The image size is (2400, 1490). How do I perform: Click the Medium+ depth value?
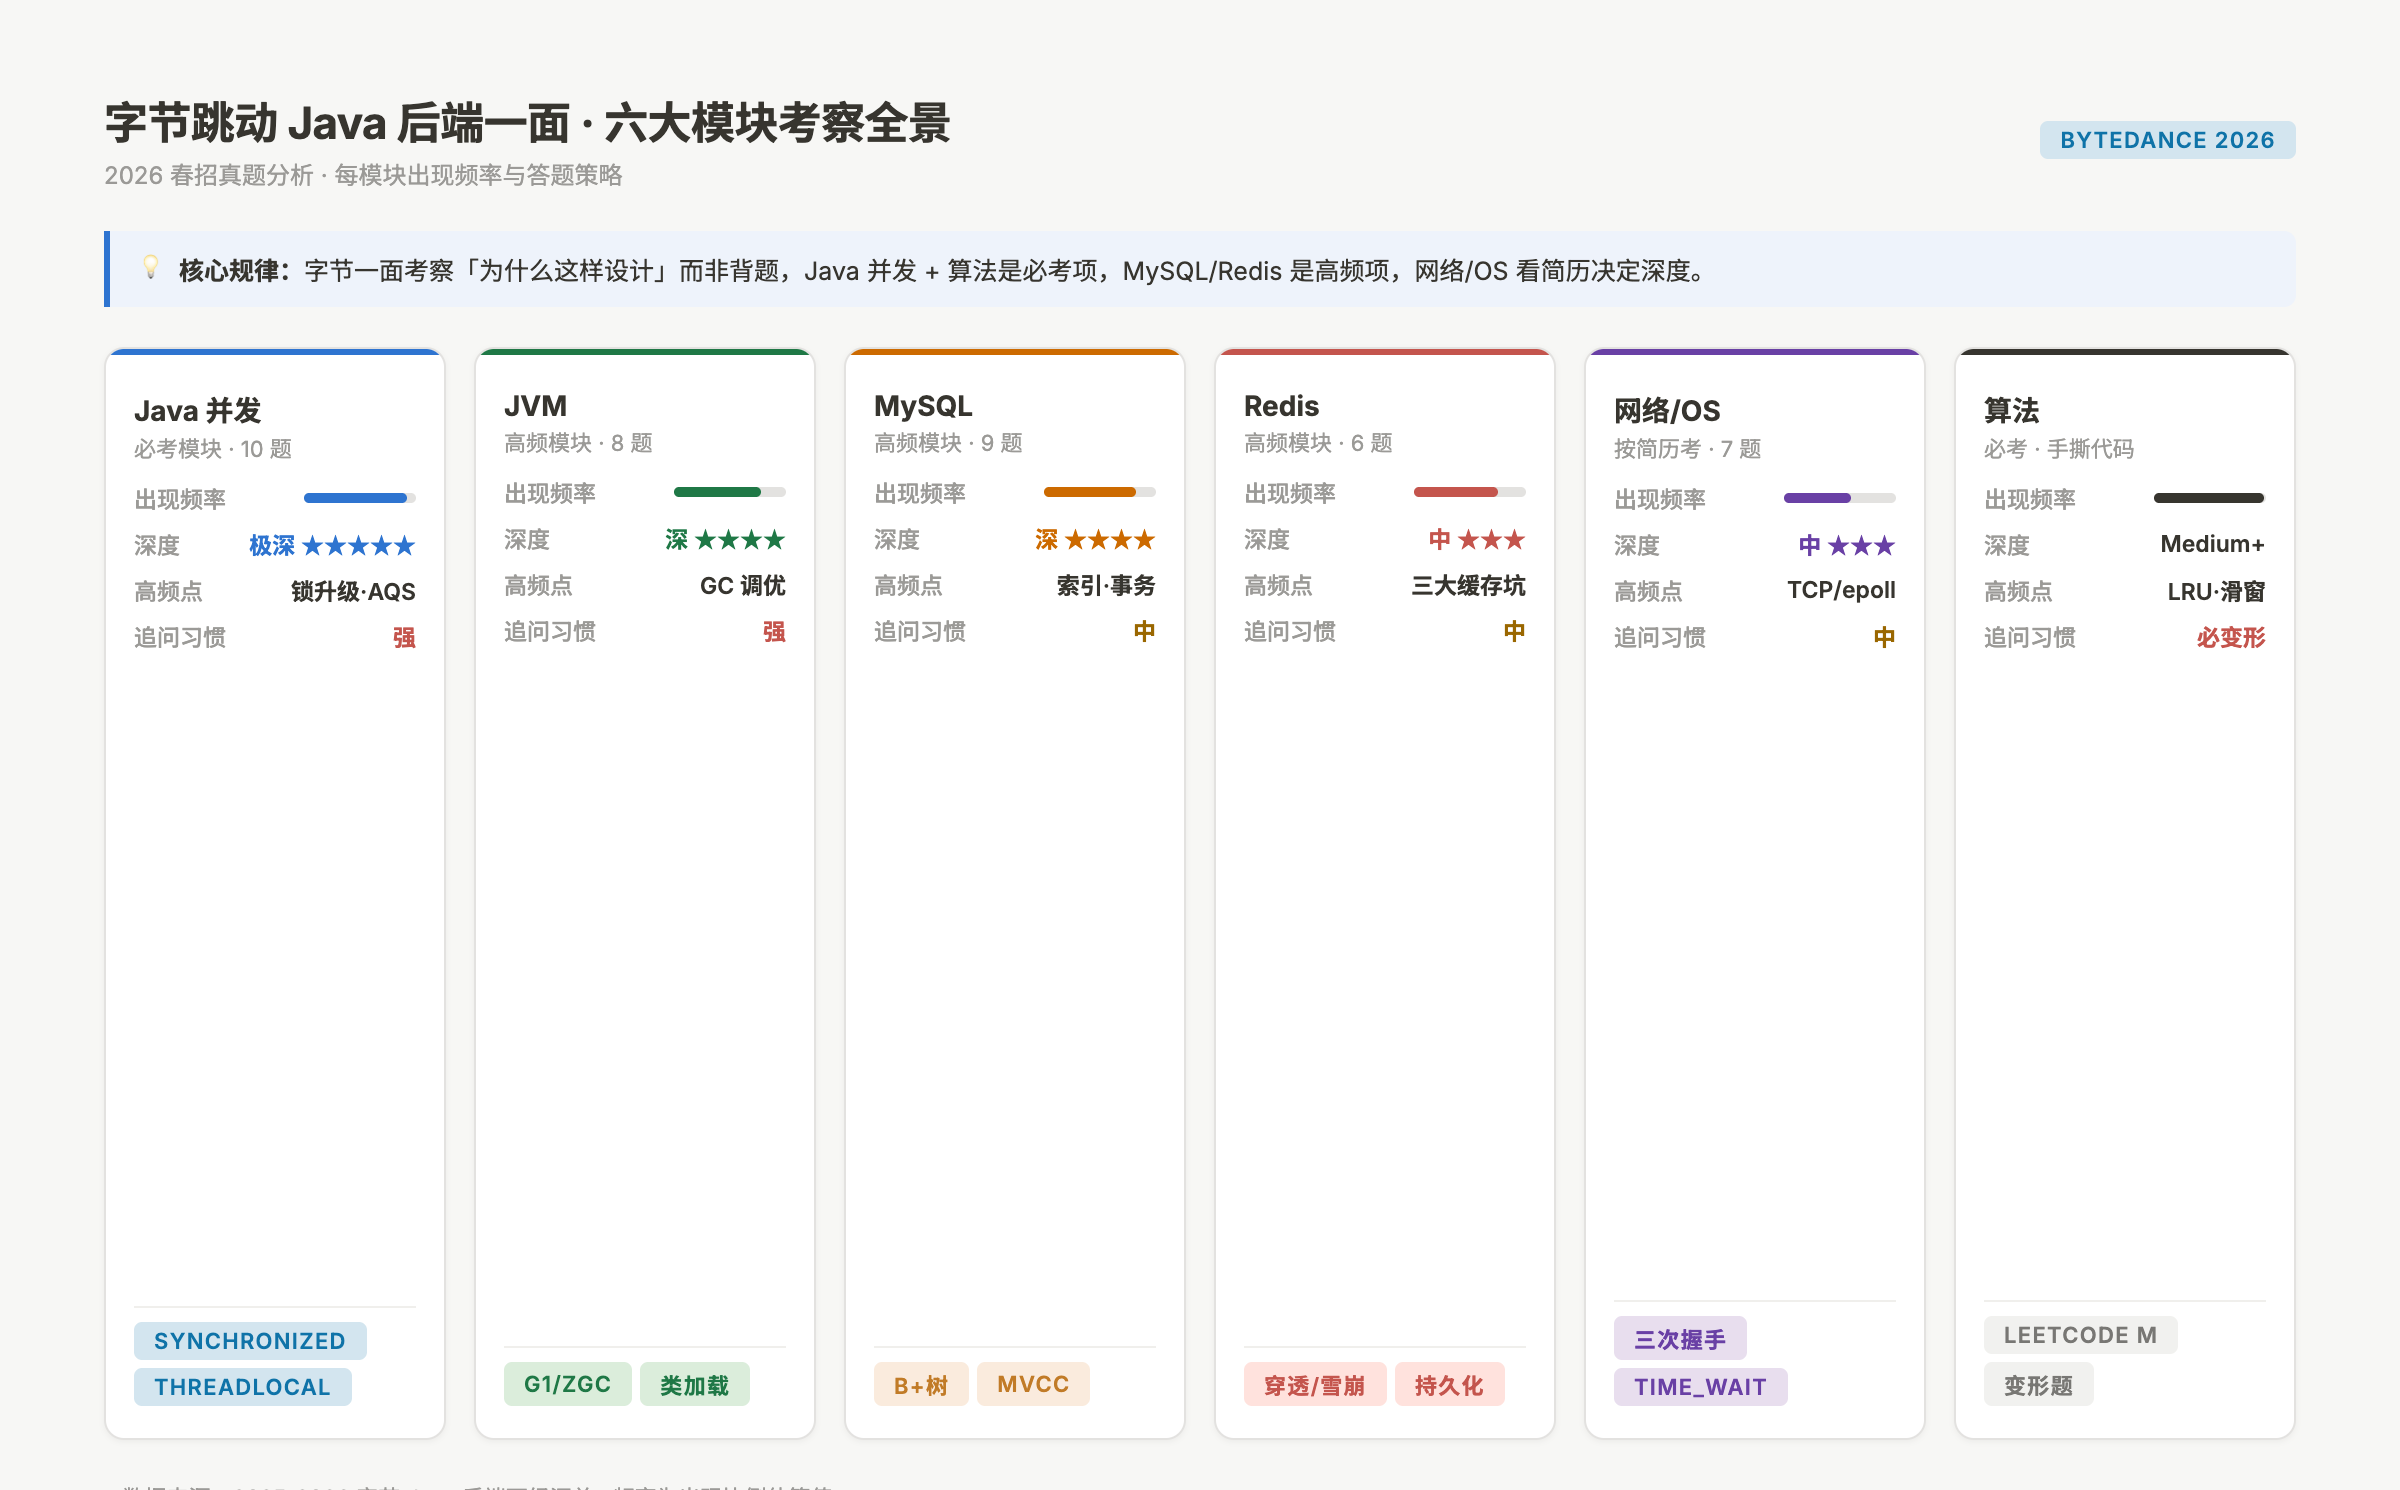tap(2212, 544)
